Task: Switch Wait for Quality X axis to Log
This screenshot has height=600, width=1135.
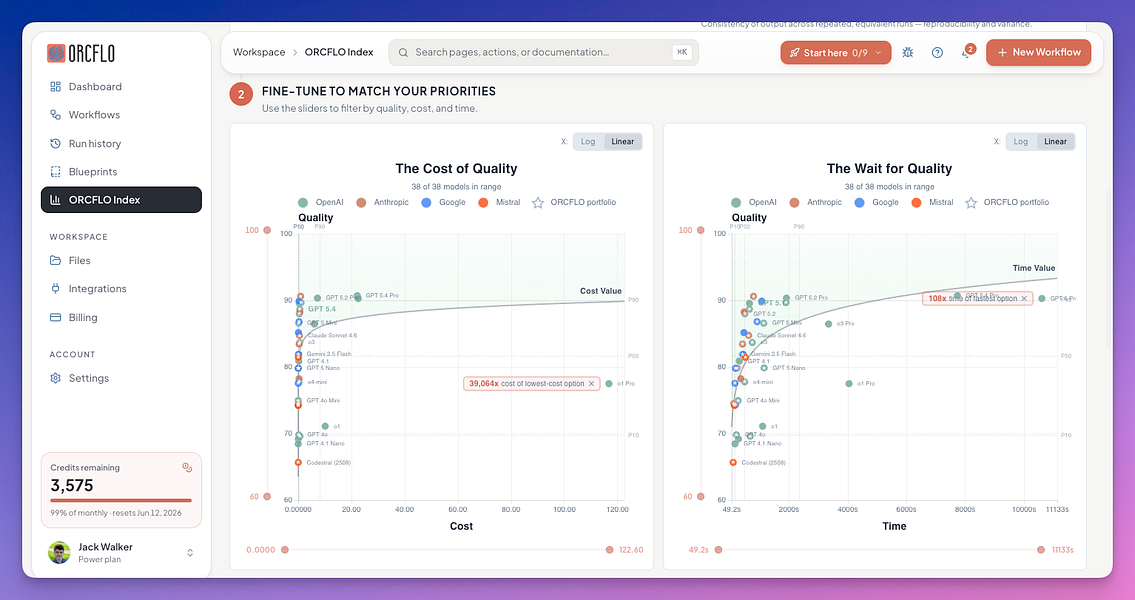Action: coord(1021,142)
